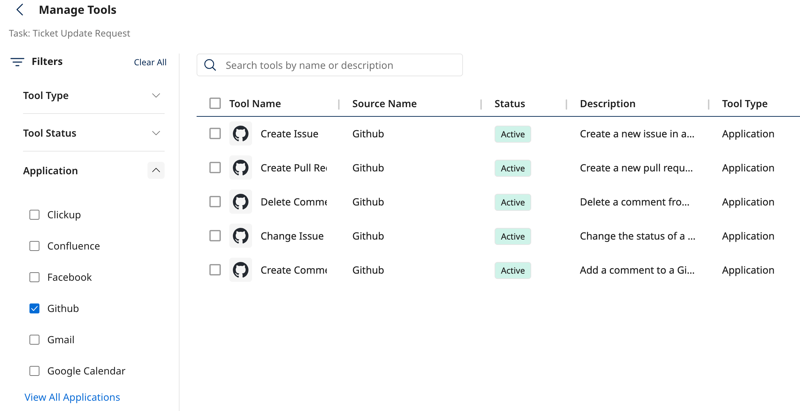Click Github source in Create Issue row
Viewport: 800px width, 411px height.
(x=368, y=134)
